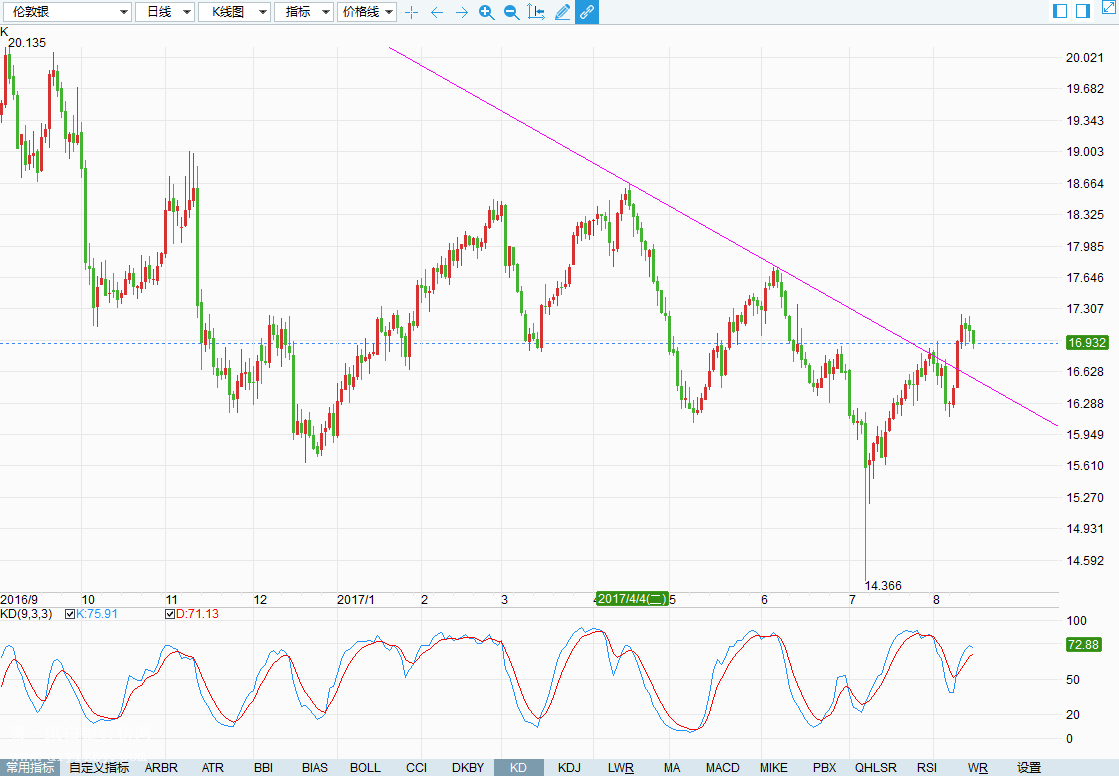This screenshot has width=1119, height=776.
Task: Toggle the left side panel icon
Action: tap(1060, 11)
